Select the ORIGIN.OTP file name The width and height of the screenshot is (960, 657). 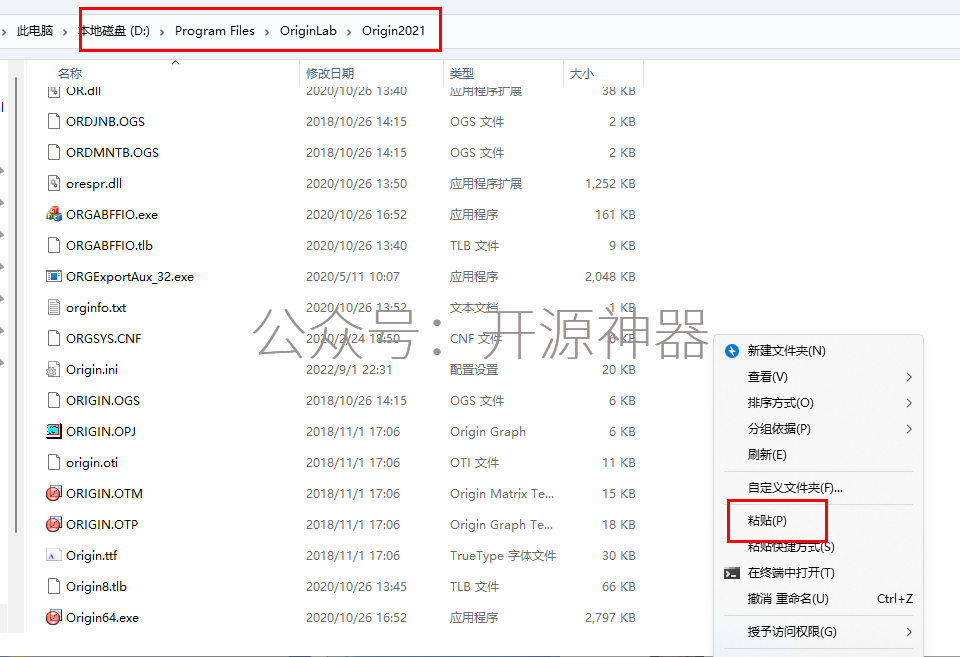click(102, 524)
